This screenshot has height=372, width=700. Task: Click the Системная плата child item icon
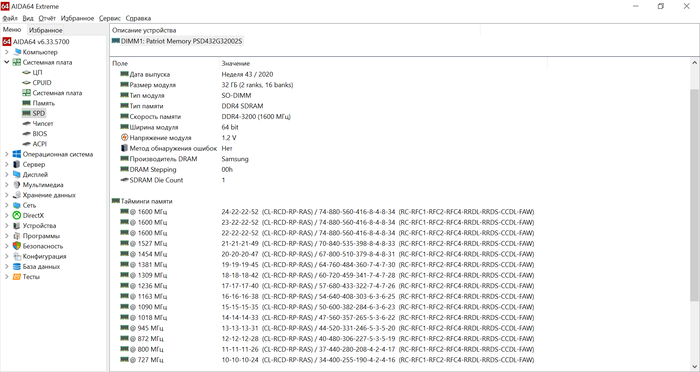[x=26, y=93]
